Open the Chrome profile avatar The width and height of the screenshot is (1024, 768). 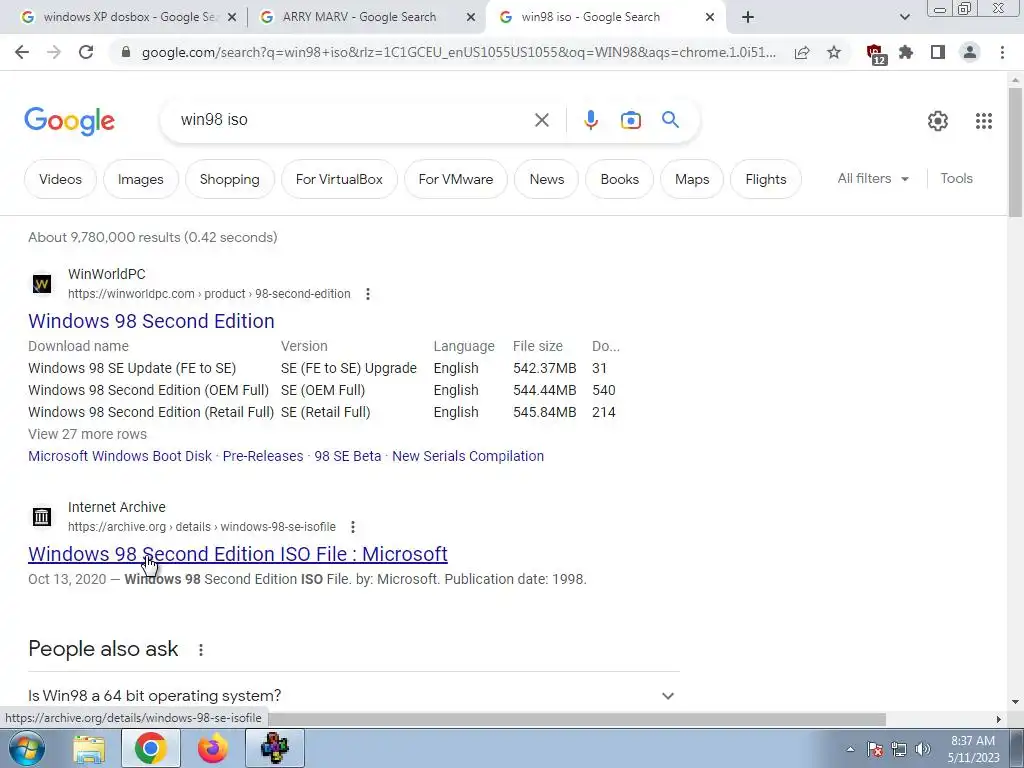(x=970, y=52)
